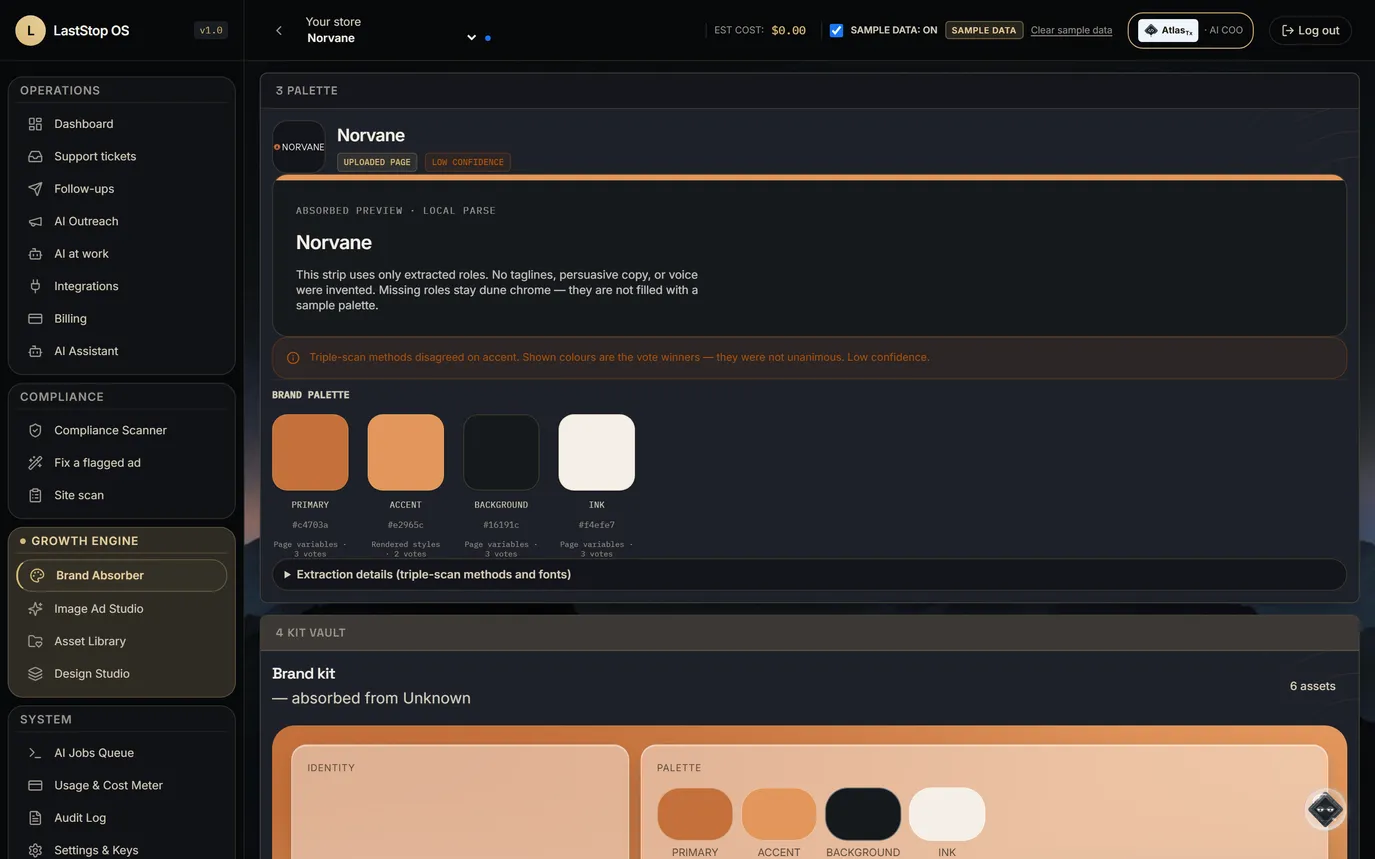Click the AI at work robot icon
Image resolution: width=1375 pixels, height=859 pixels.
35,254
